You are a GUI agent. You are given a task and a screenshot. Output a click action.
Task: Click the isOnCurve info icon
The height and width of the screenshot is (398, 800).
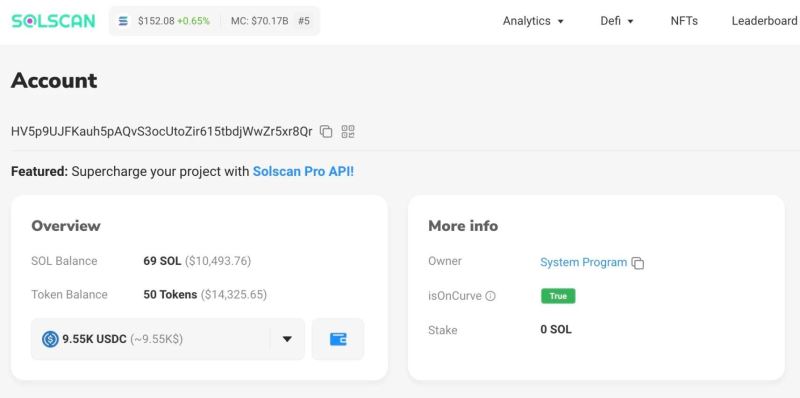(x=490, y=296)
